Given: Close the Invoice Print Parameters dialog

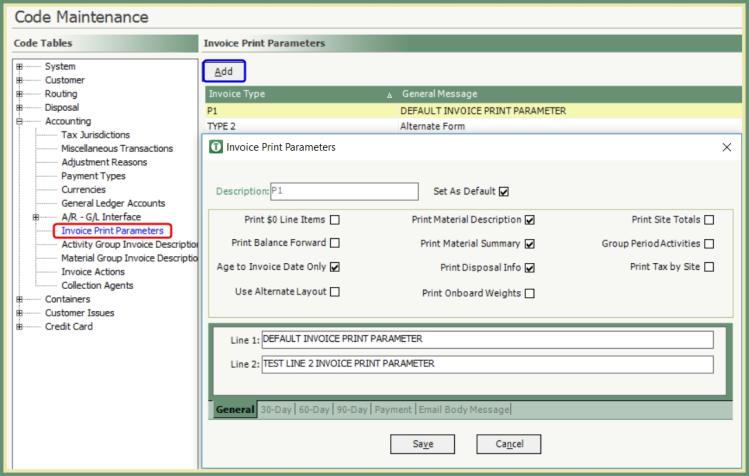Looking at the screenshot, I should [x=726, y=147].
